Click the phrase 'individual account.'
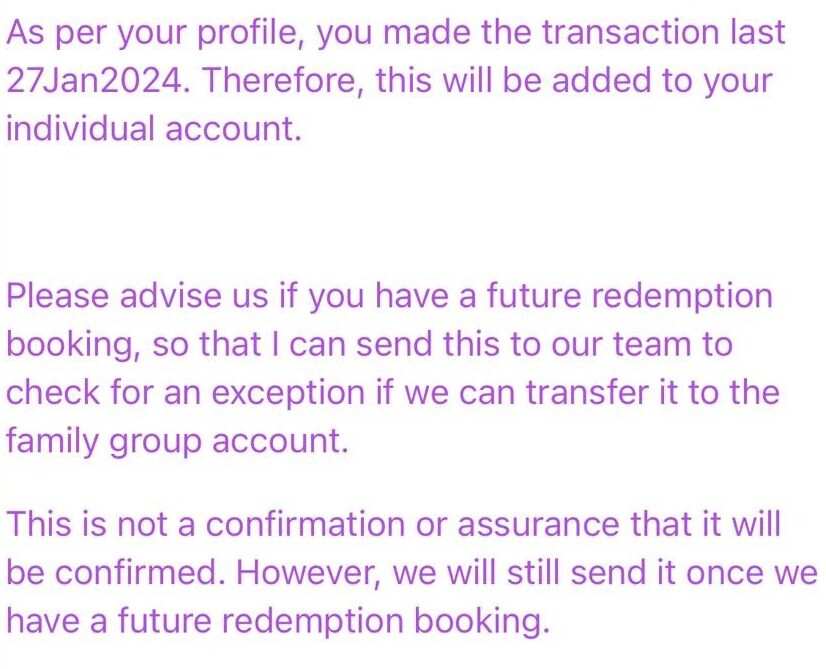The image size is (826, 669). [154, 129]
